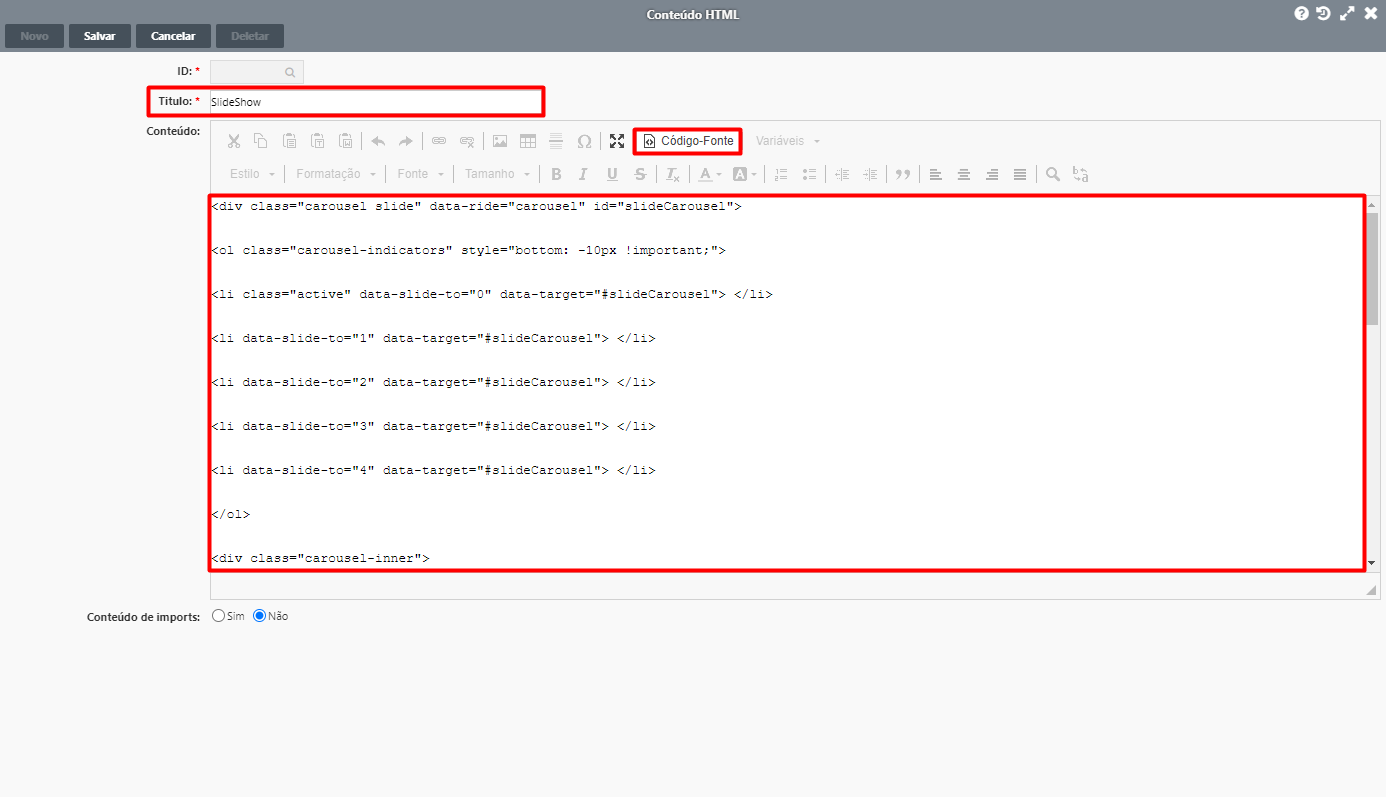Open Find with the magnifier toolbar icon
This screenshot has width=1386, height=797.
click(x=1053, y=174)
